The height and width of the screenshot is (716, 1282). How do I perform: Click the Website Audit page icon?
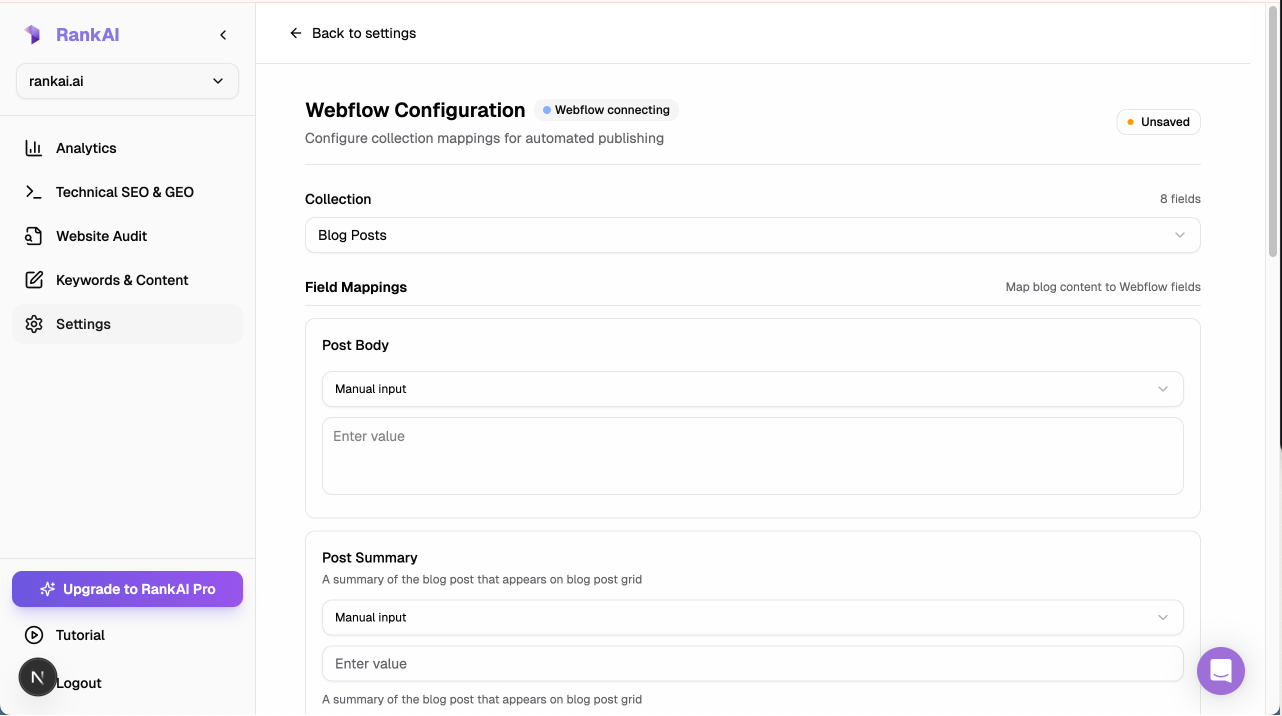pos(33,235)
